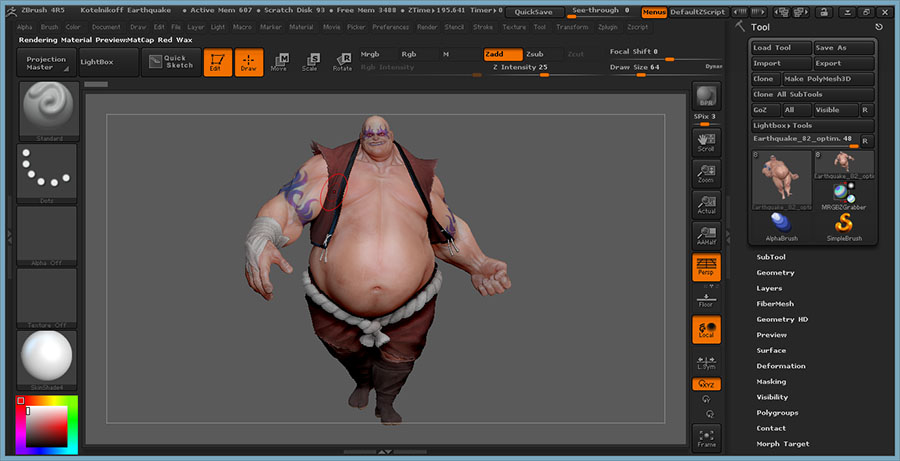The height and width of the screenshot is (461, 900).
Task: Open LightBox browser
Action: tap(108, 62)
